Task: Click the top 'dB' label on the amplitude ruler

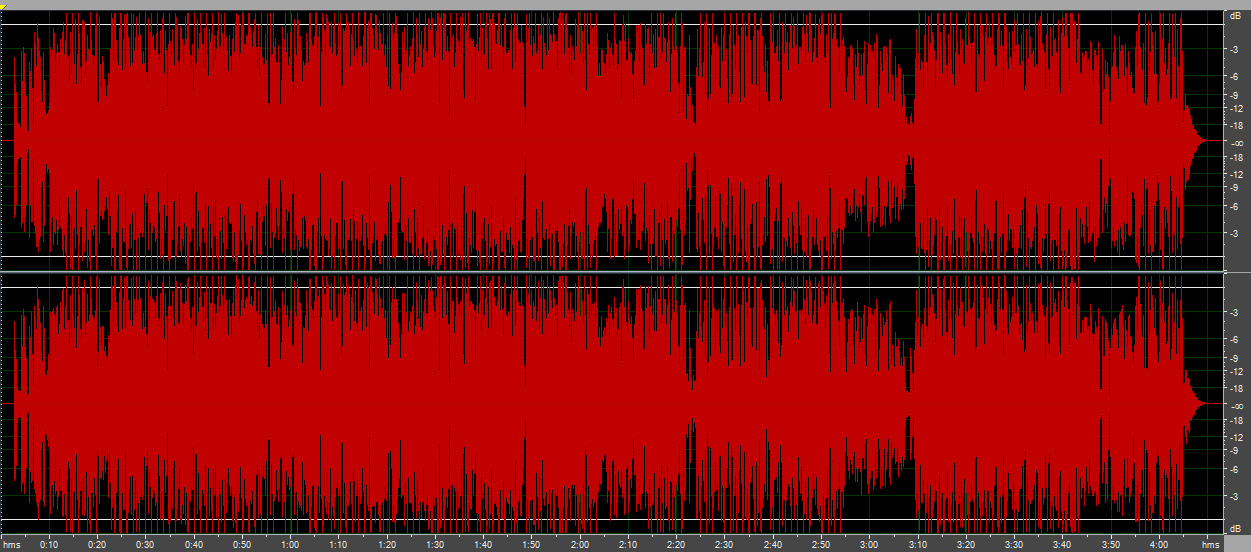Action: pyautogui.click(x=1237, y=17)
